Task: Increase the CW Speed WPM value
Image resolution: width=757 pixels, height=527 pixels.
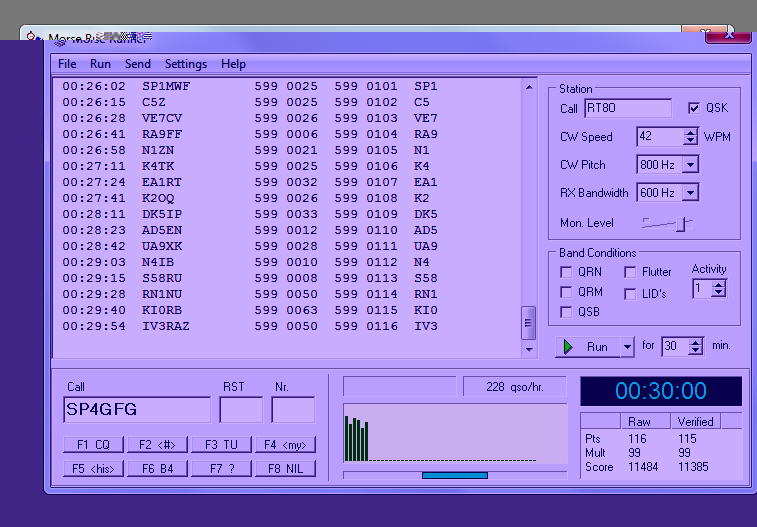Action: (691, 132)
